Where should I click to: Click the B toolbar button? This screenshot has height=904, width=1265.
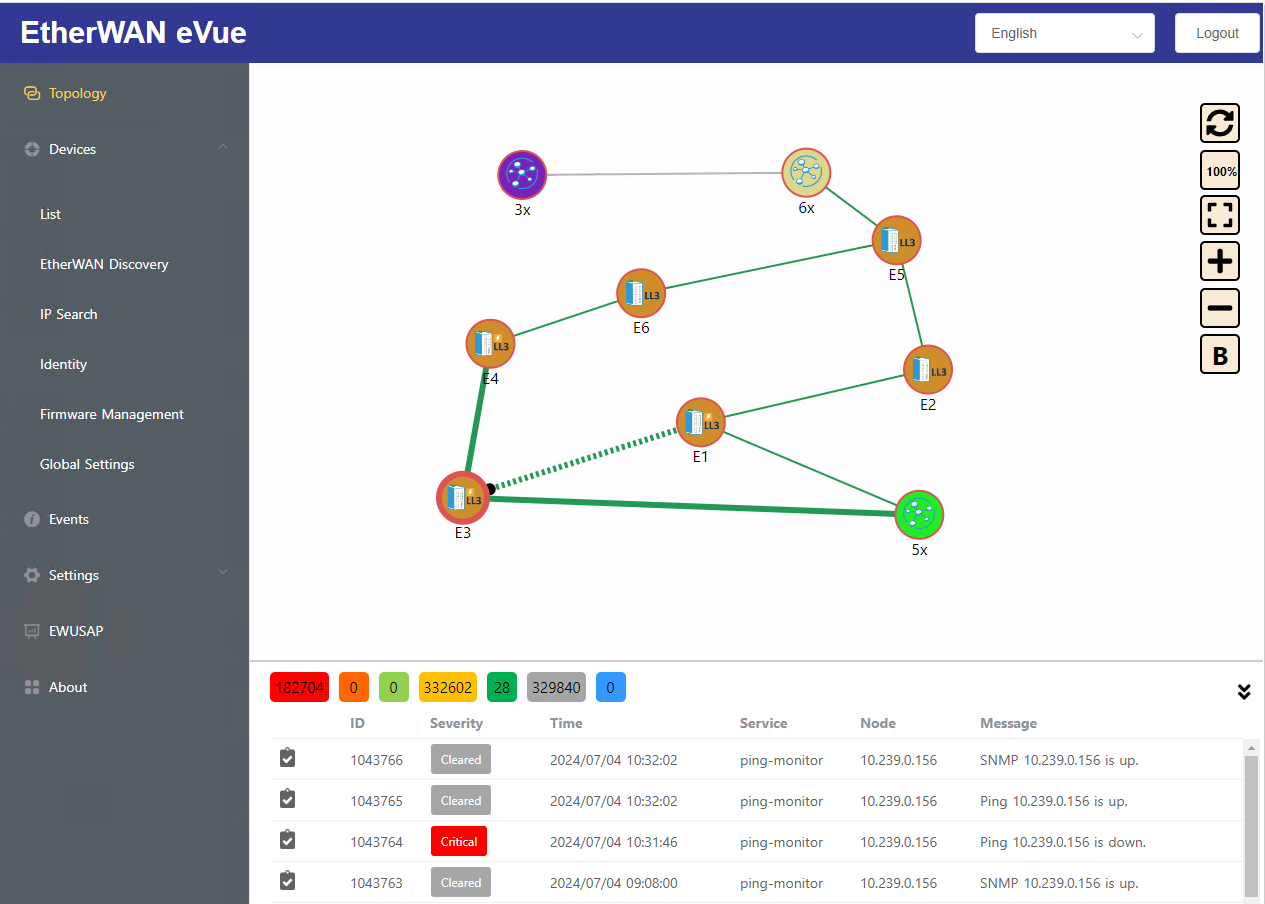pos(1219,354)
